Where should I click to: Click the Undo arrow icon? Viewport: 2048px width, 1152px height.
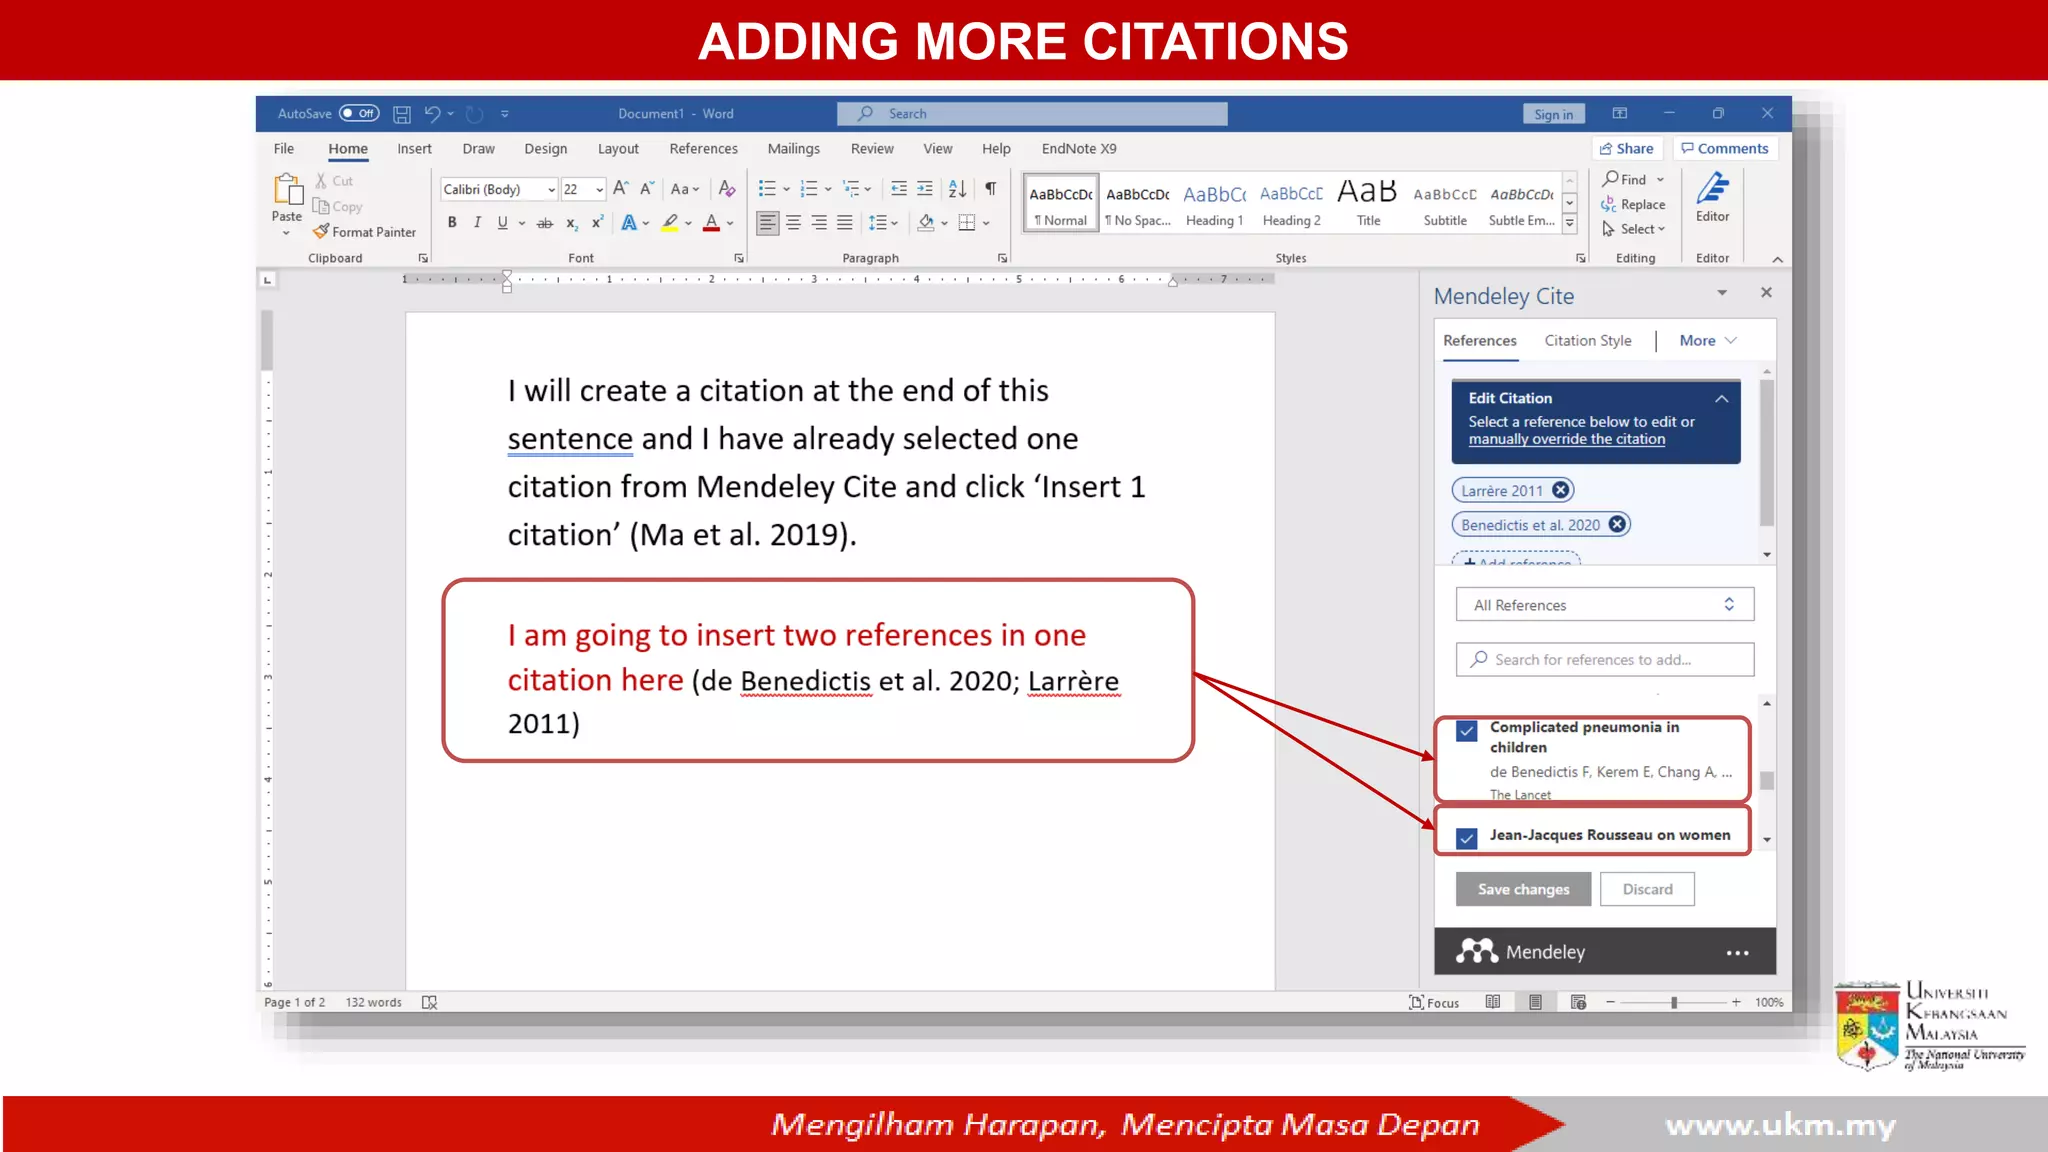point(432,114)
